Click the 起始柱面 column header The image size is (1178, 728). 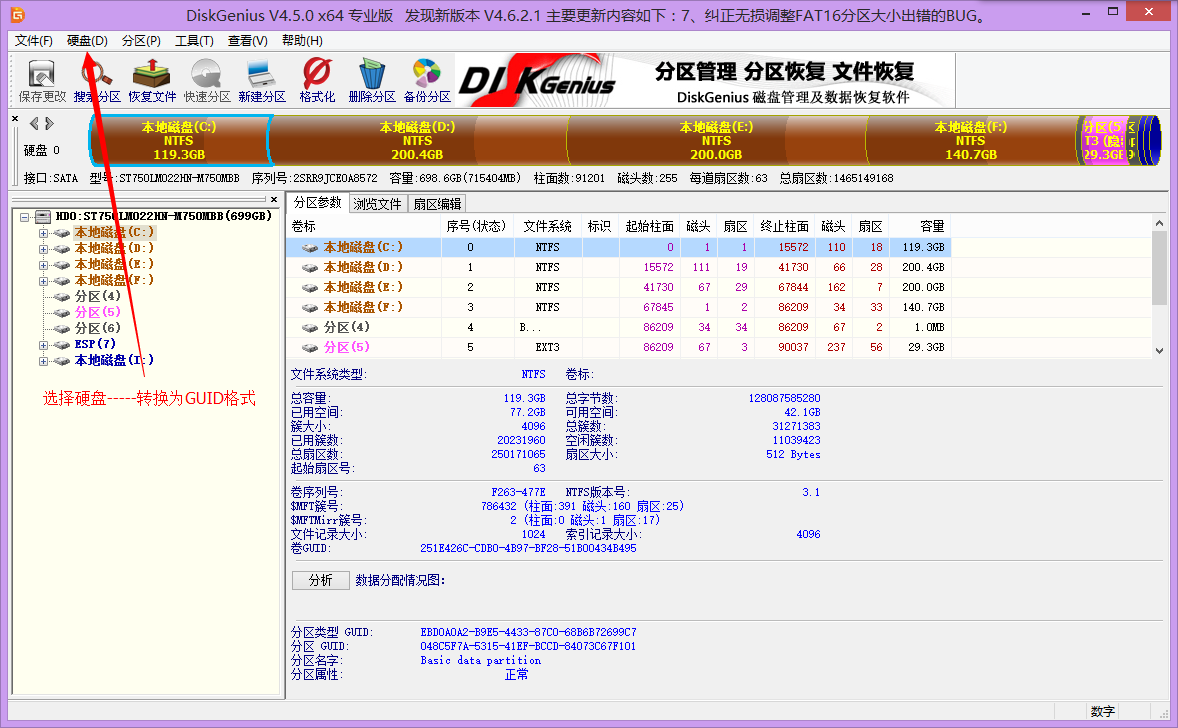click(x=650, y=226)
